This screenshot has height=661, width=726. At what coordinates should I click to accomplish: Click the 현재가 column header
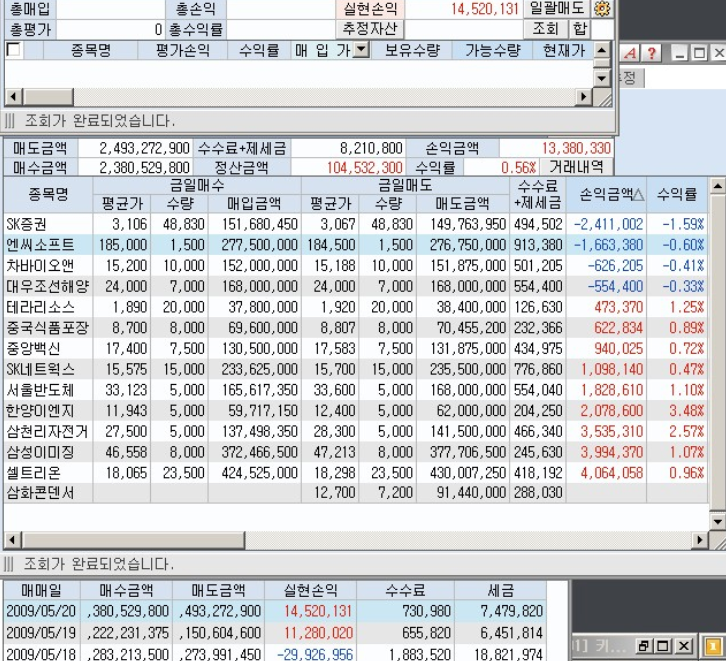[563, 50]
